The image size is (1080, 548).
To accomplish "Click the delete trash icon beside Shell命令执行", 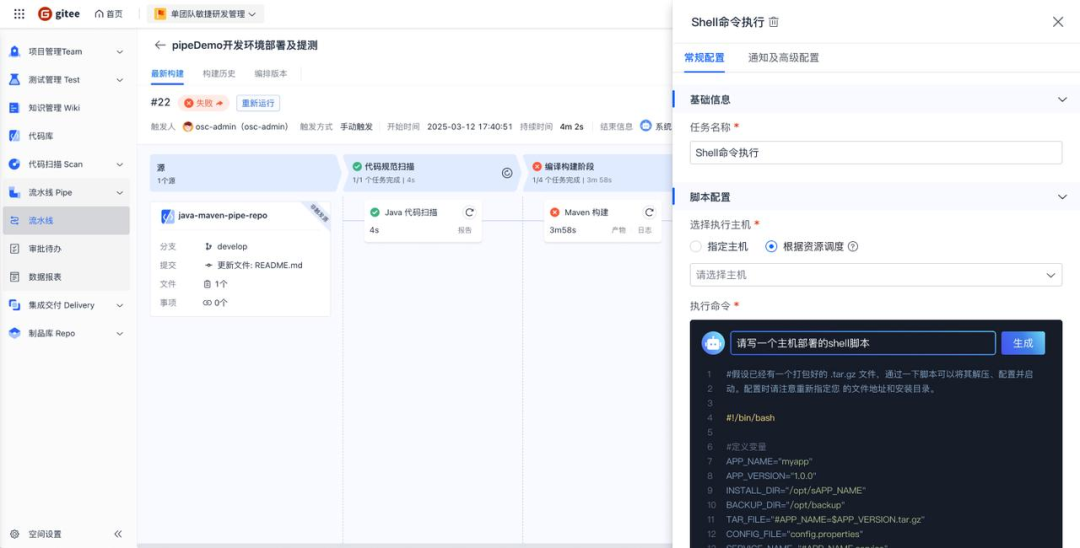I will point(774,22).
